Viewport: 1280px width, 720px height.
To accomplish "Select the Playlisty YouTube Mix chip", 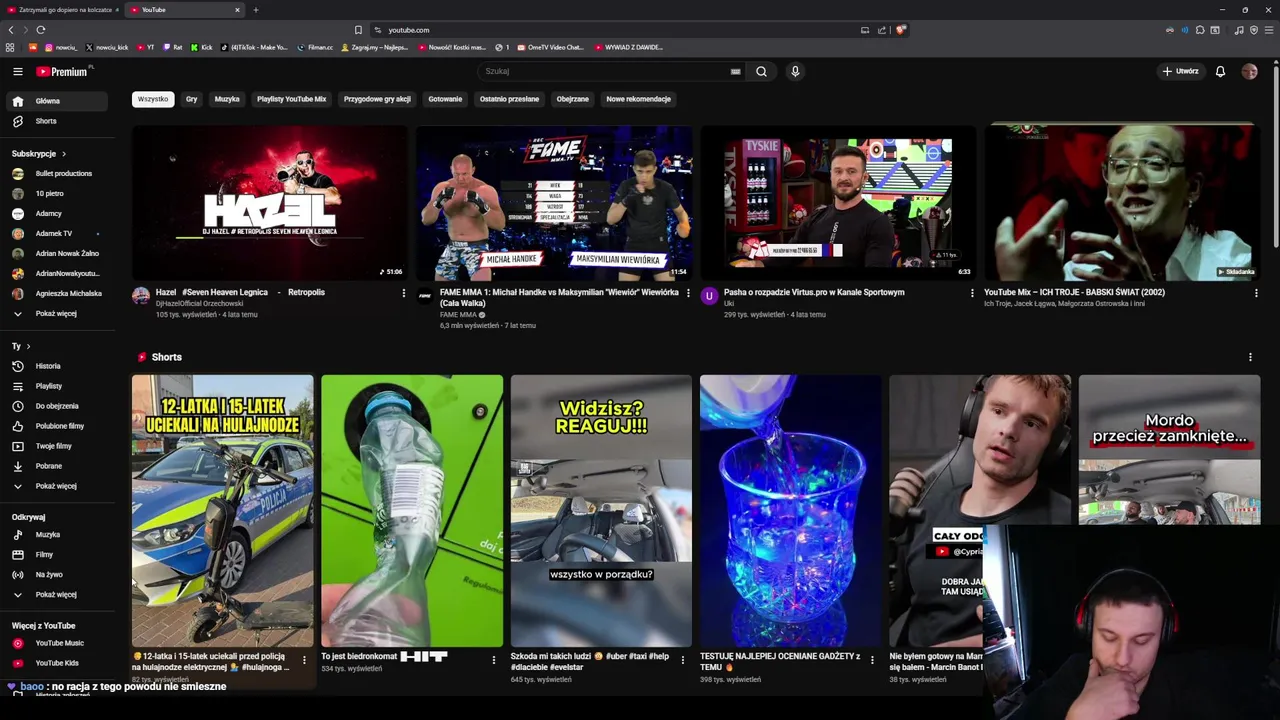I will (291, 99).
